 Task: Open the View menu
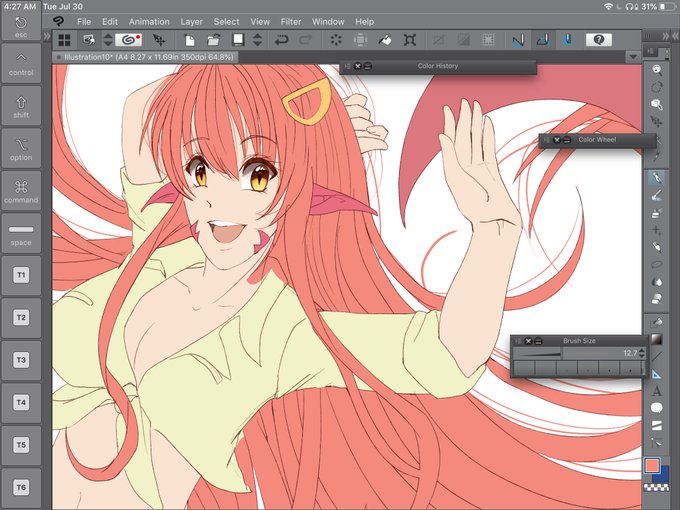(x=260, y=22)
